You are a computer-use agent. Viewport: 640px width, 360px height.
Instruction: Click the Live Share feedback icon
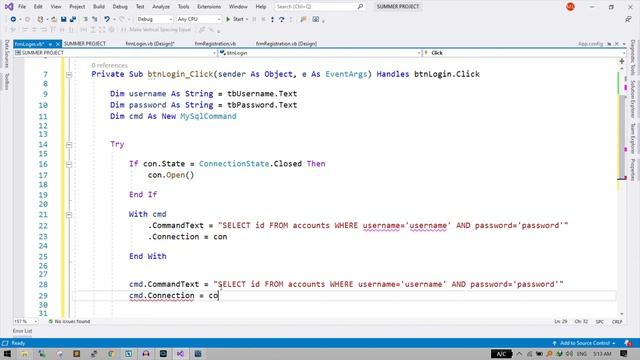[x=628, y=19]
